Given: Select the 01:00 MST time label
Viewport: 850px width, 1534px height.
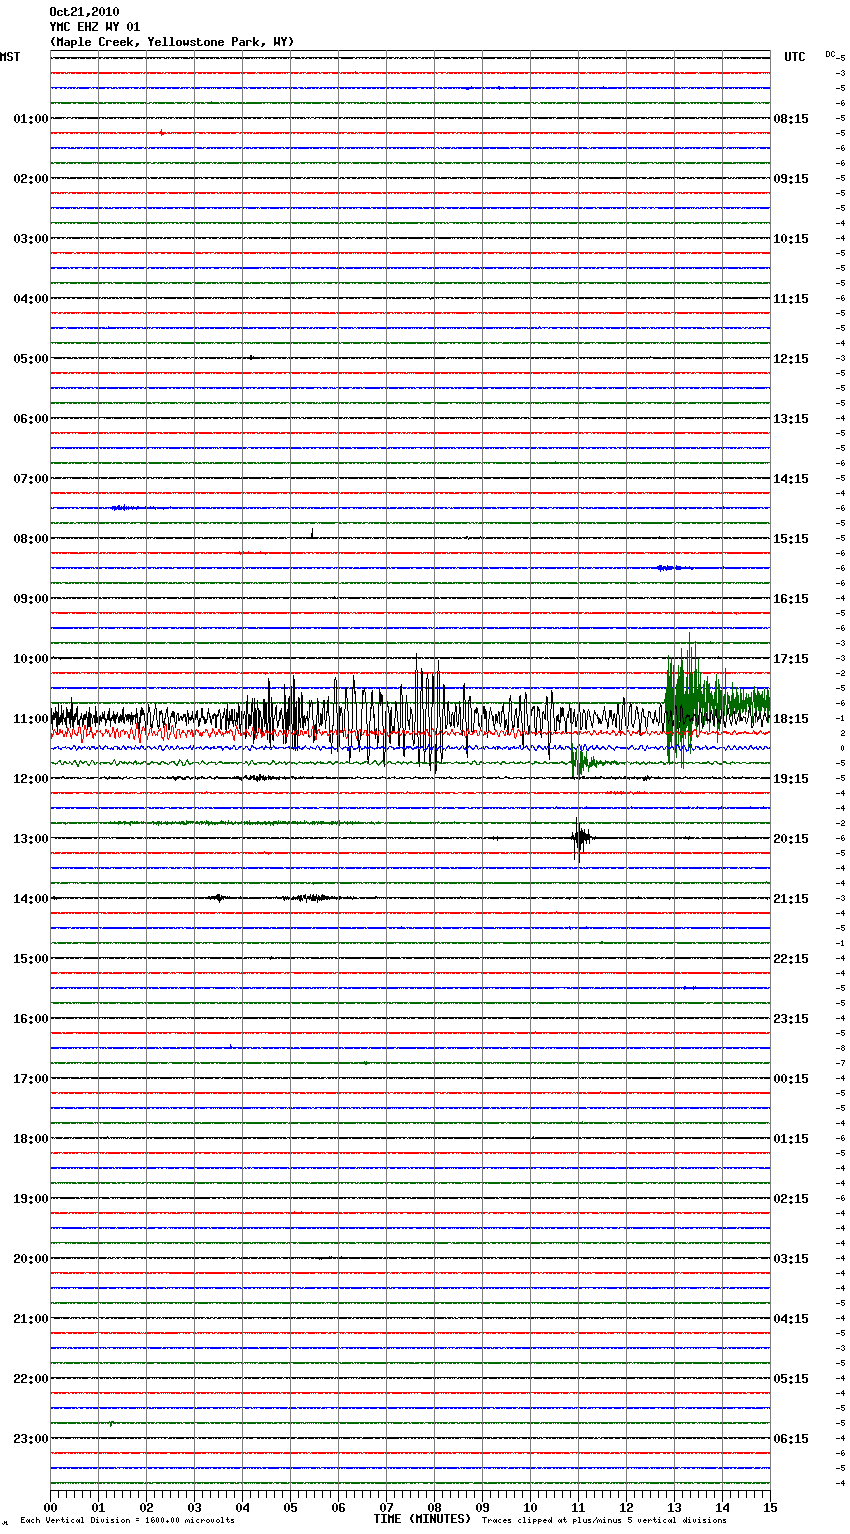Looking at the screenshot, I should click(30, 119).
